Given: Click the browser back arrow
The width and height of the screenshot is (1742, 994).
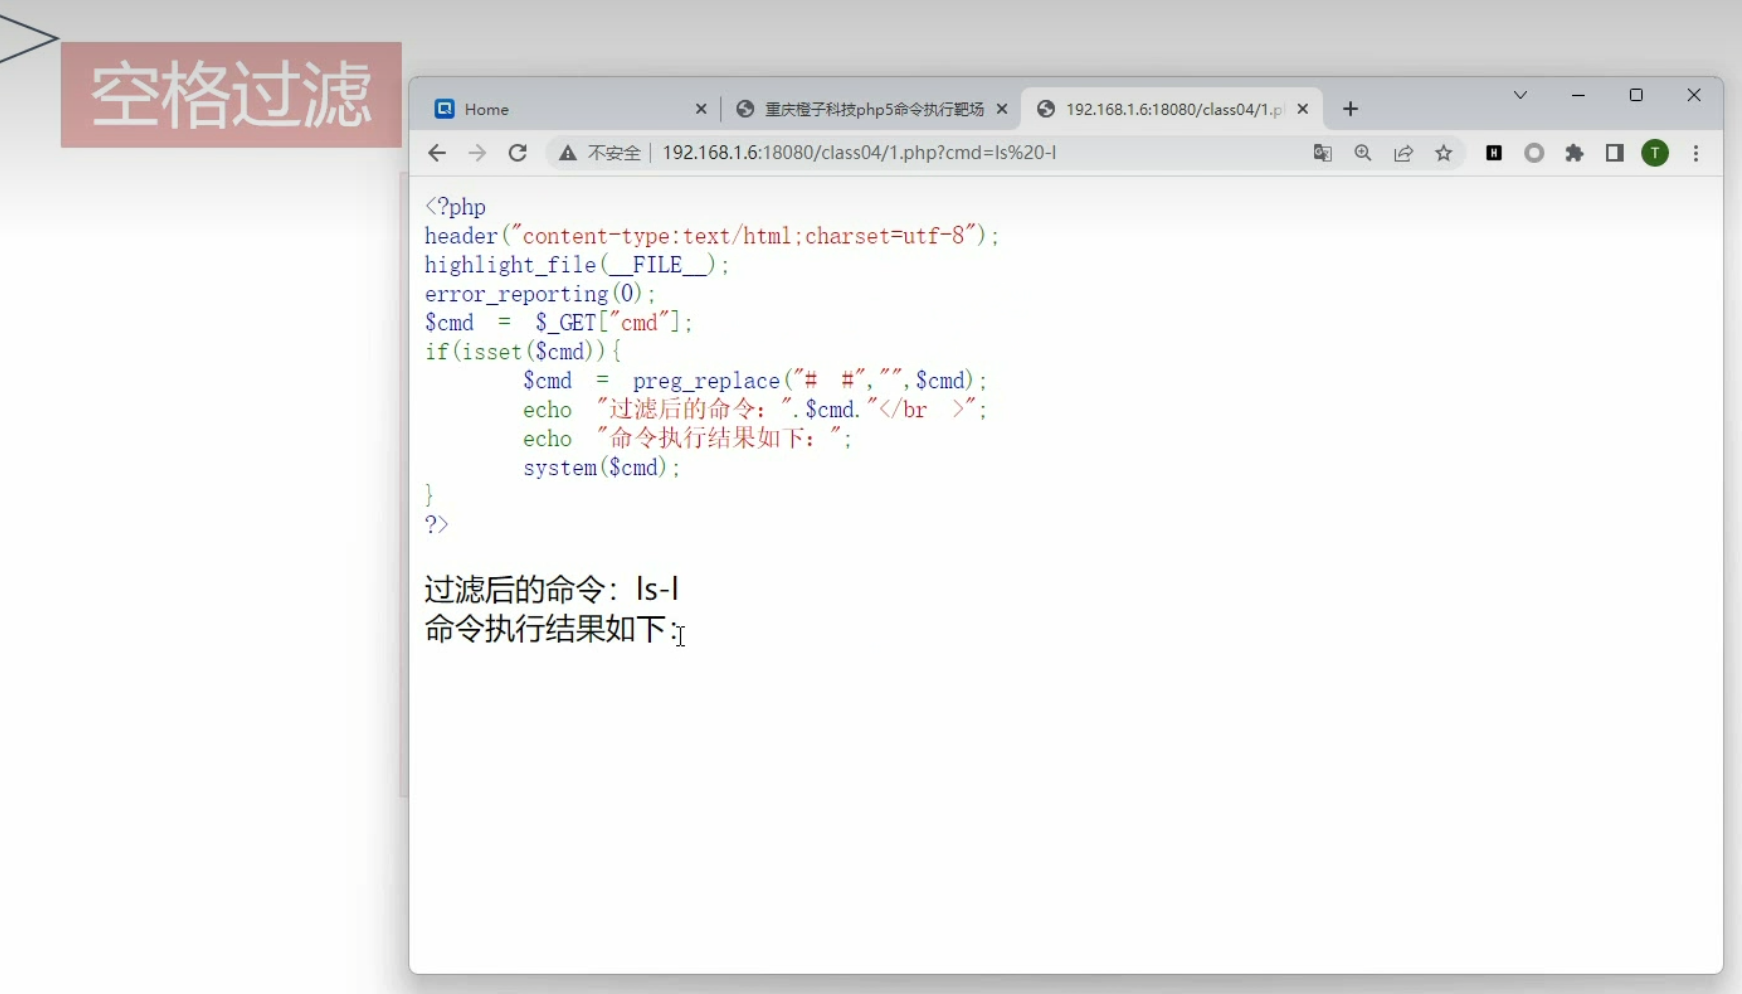Looking at the screenshot, I should tap(437, 153).
